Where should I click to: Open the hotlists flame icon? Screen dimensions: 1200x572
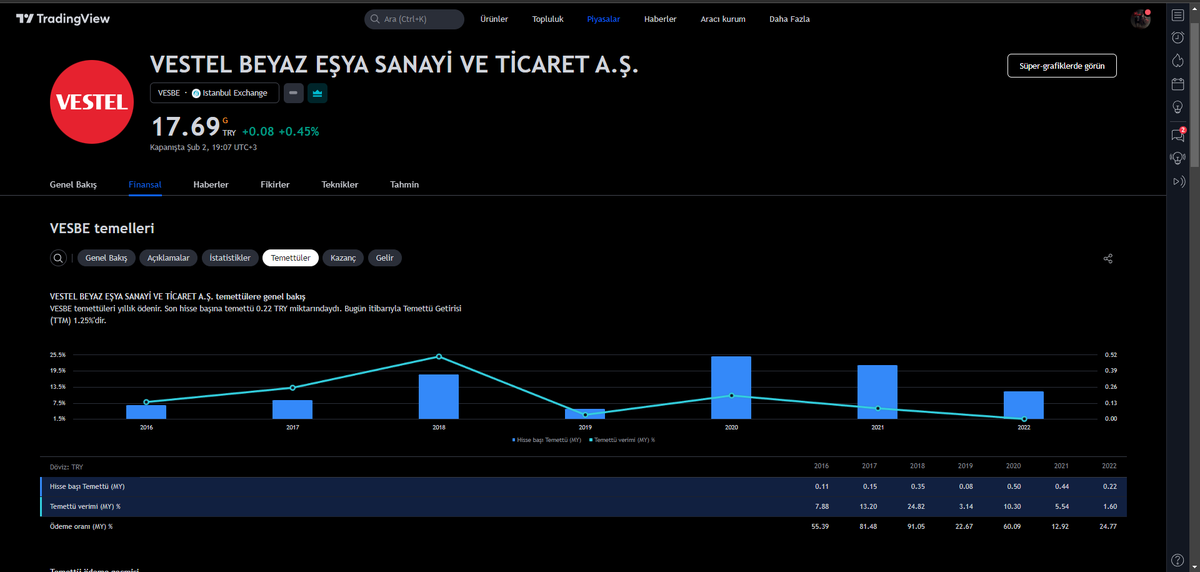[1178, 61]
